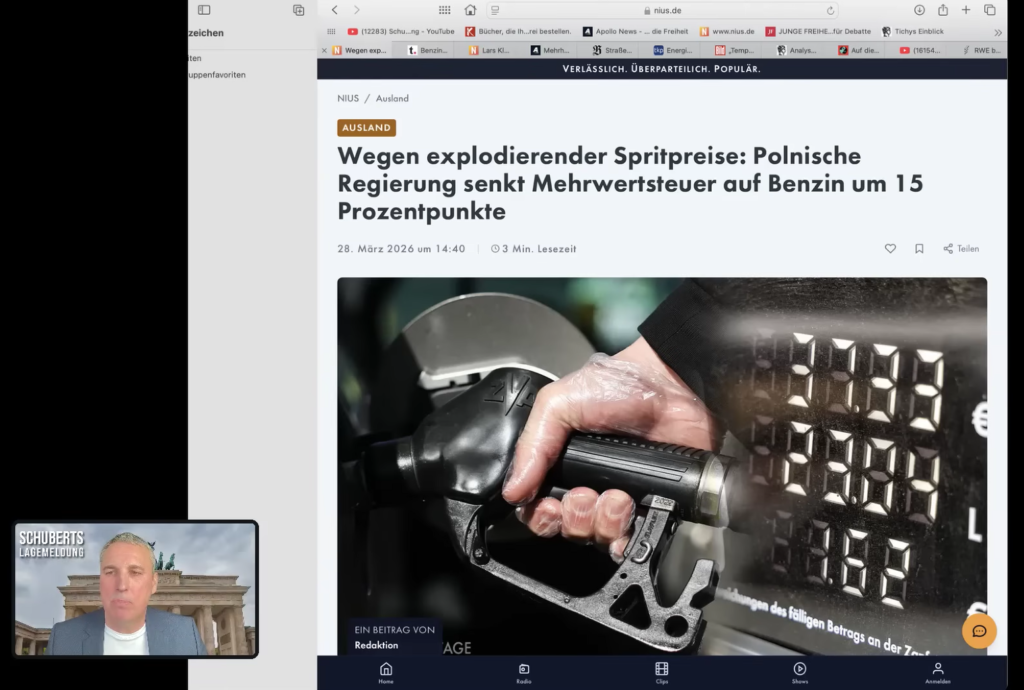
Task: Bookmark the article with the bookmark icon
Action: point(919,249)
